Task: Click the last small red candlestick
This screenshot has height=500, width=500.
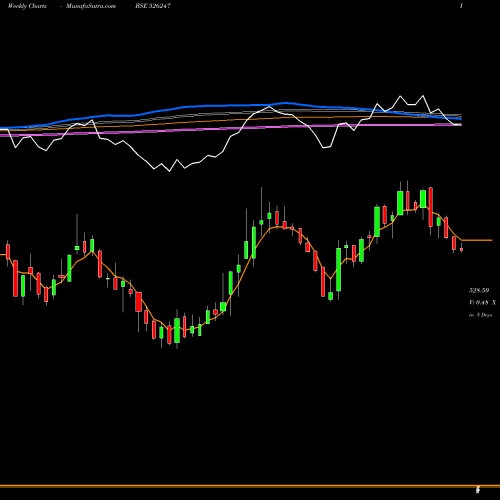Action: click(461, 249)
